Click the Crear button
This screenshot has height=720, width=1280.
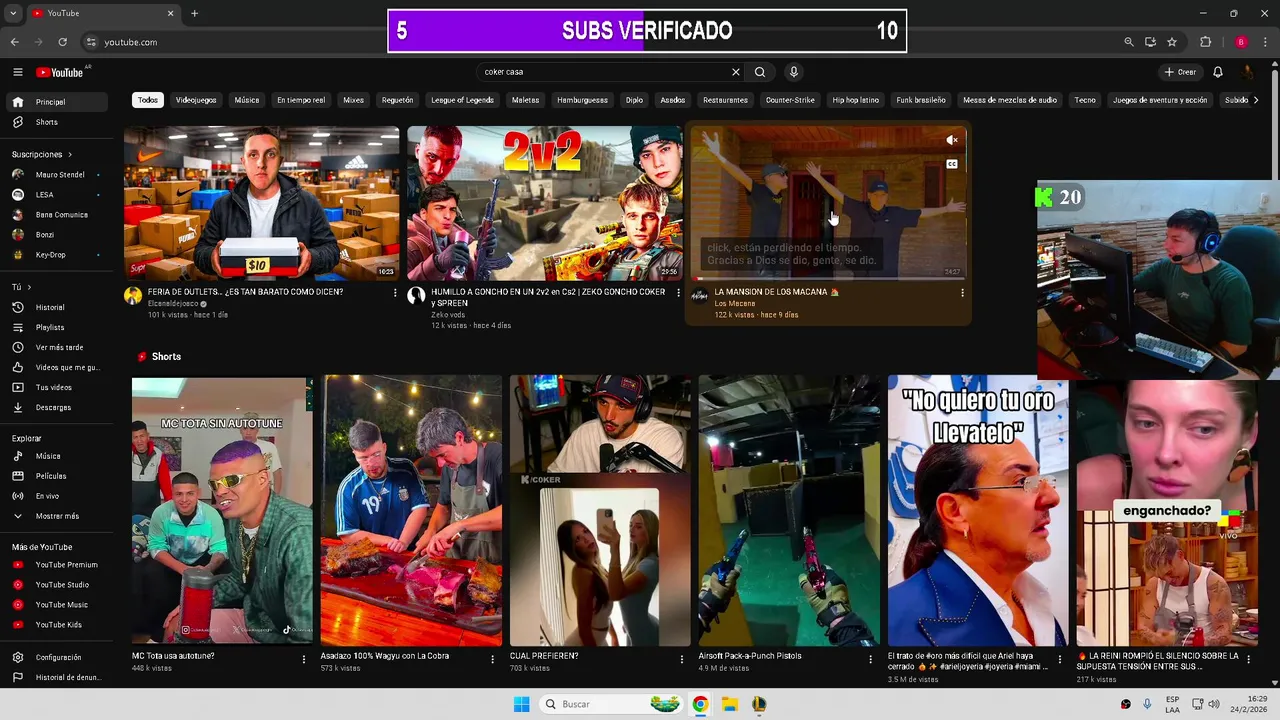coord(1180,72)
